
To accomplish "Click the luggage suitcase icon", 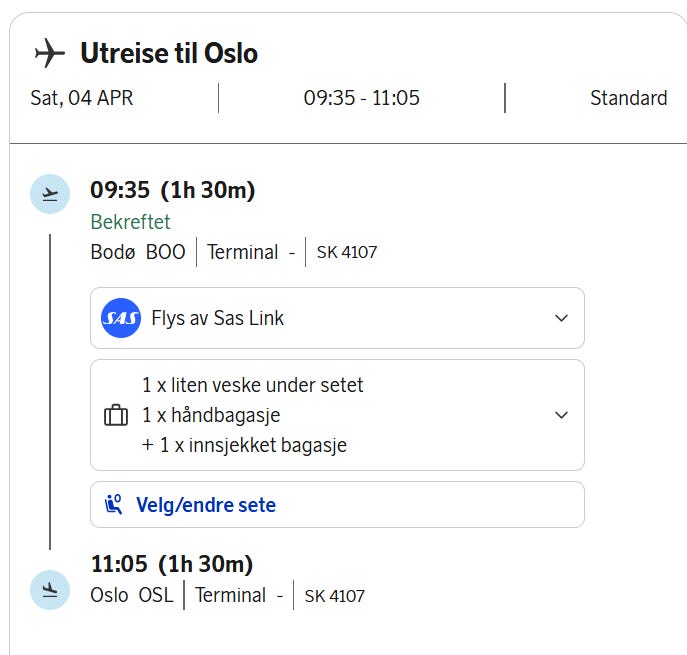I will point(117,415).
